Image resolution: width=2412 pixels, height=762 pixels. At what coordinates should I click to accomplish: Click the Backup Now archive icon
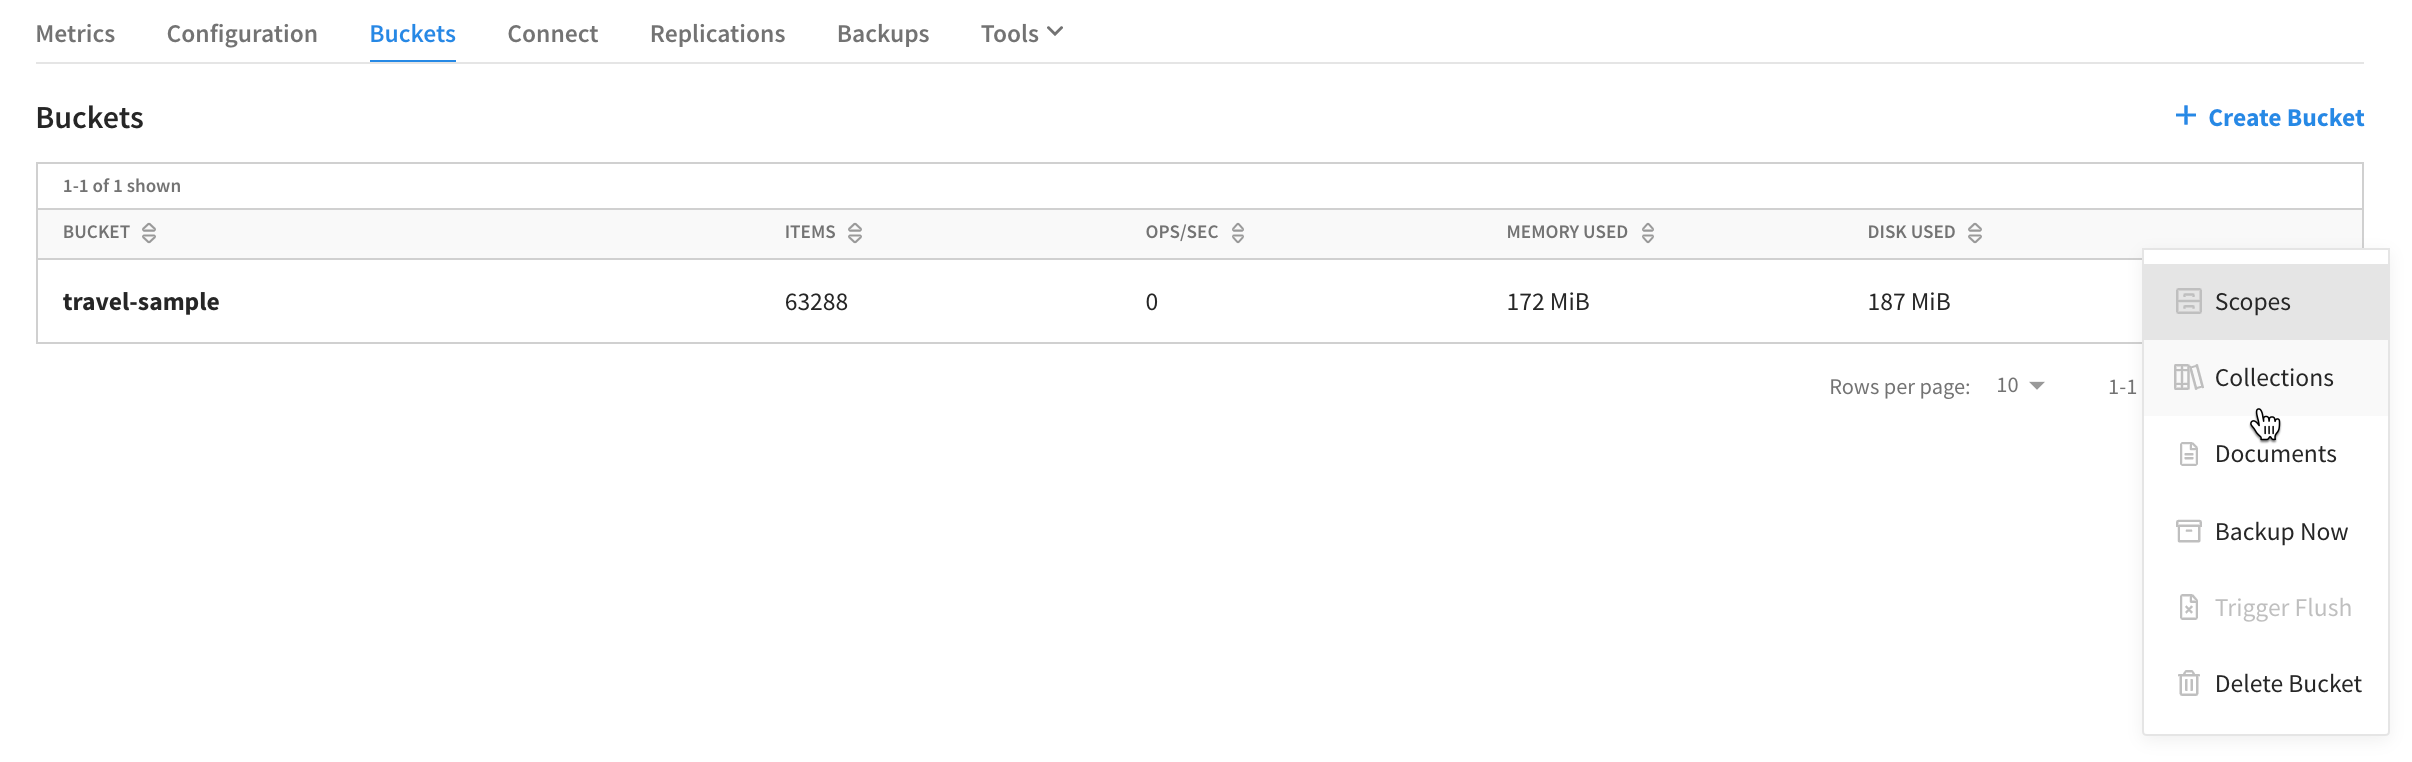[x=2189, y=530]
